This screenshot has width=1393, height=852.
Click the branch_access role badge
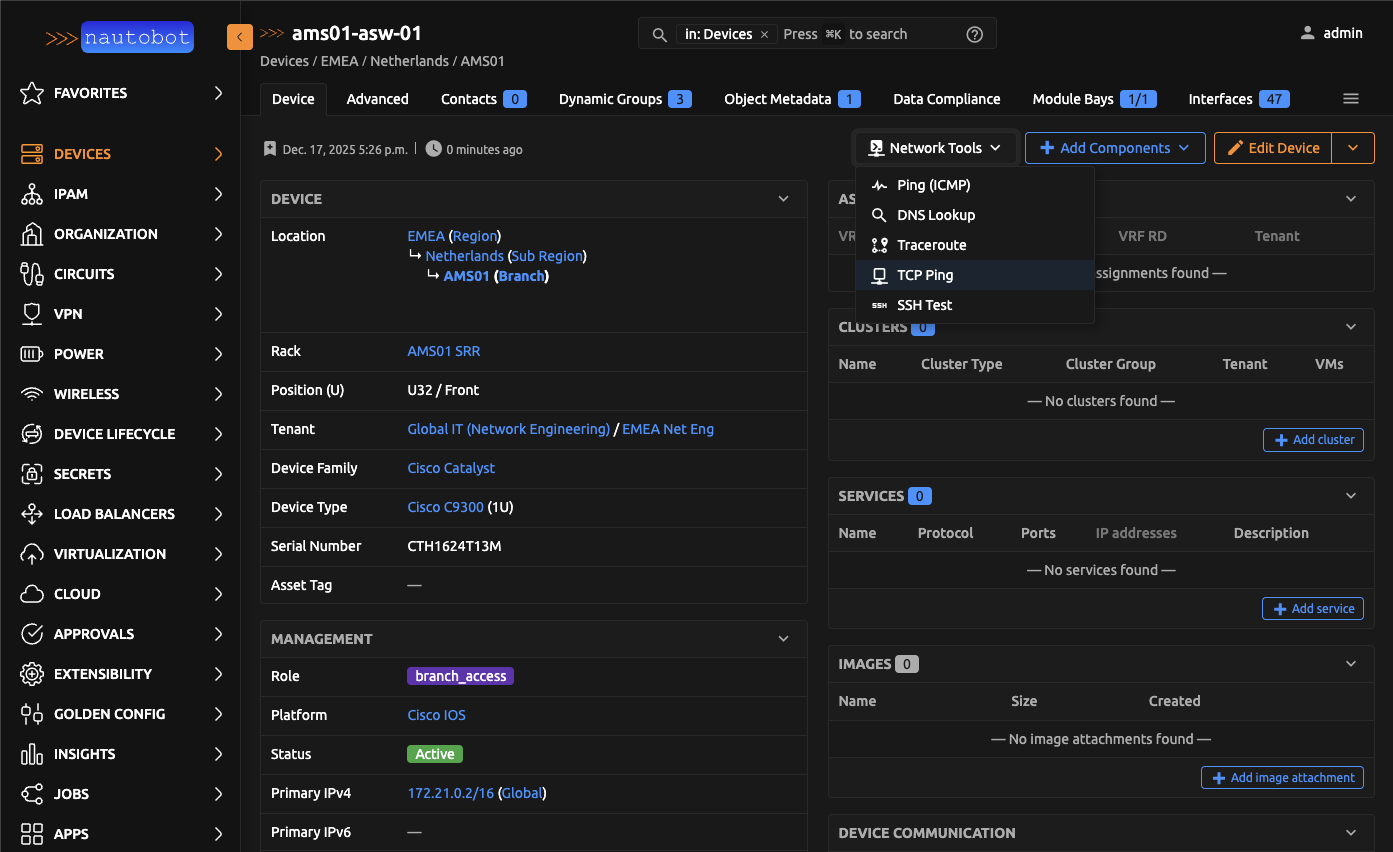(460, 676)
